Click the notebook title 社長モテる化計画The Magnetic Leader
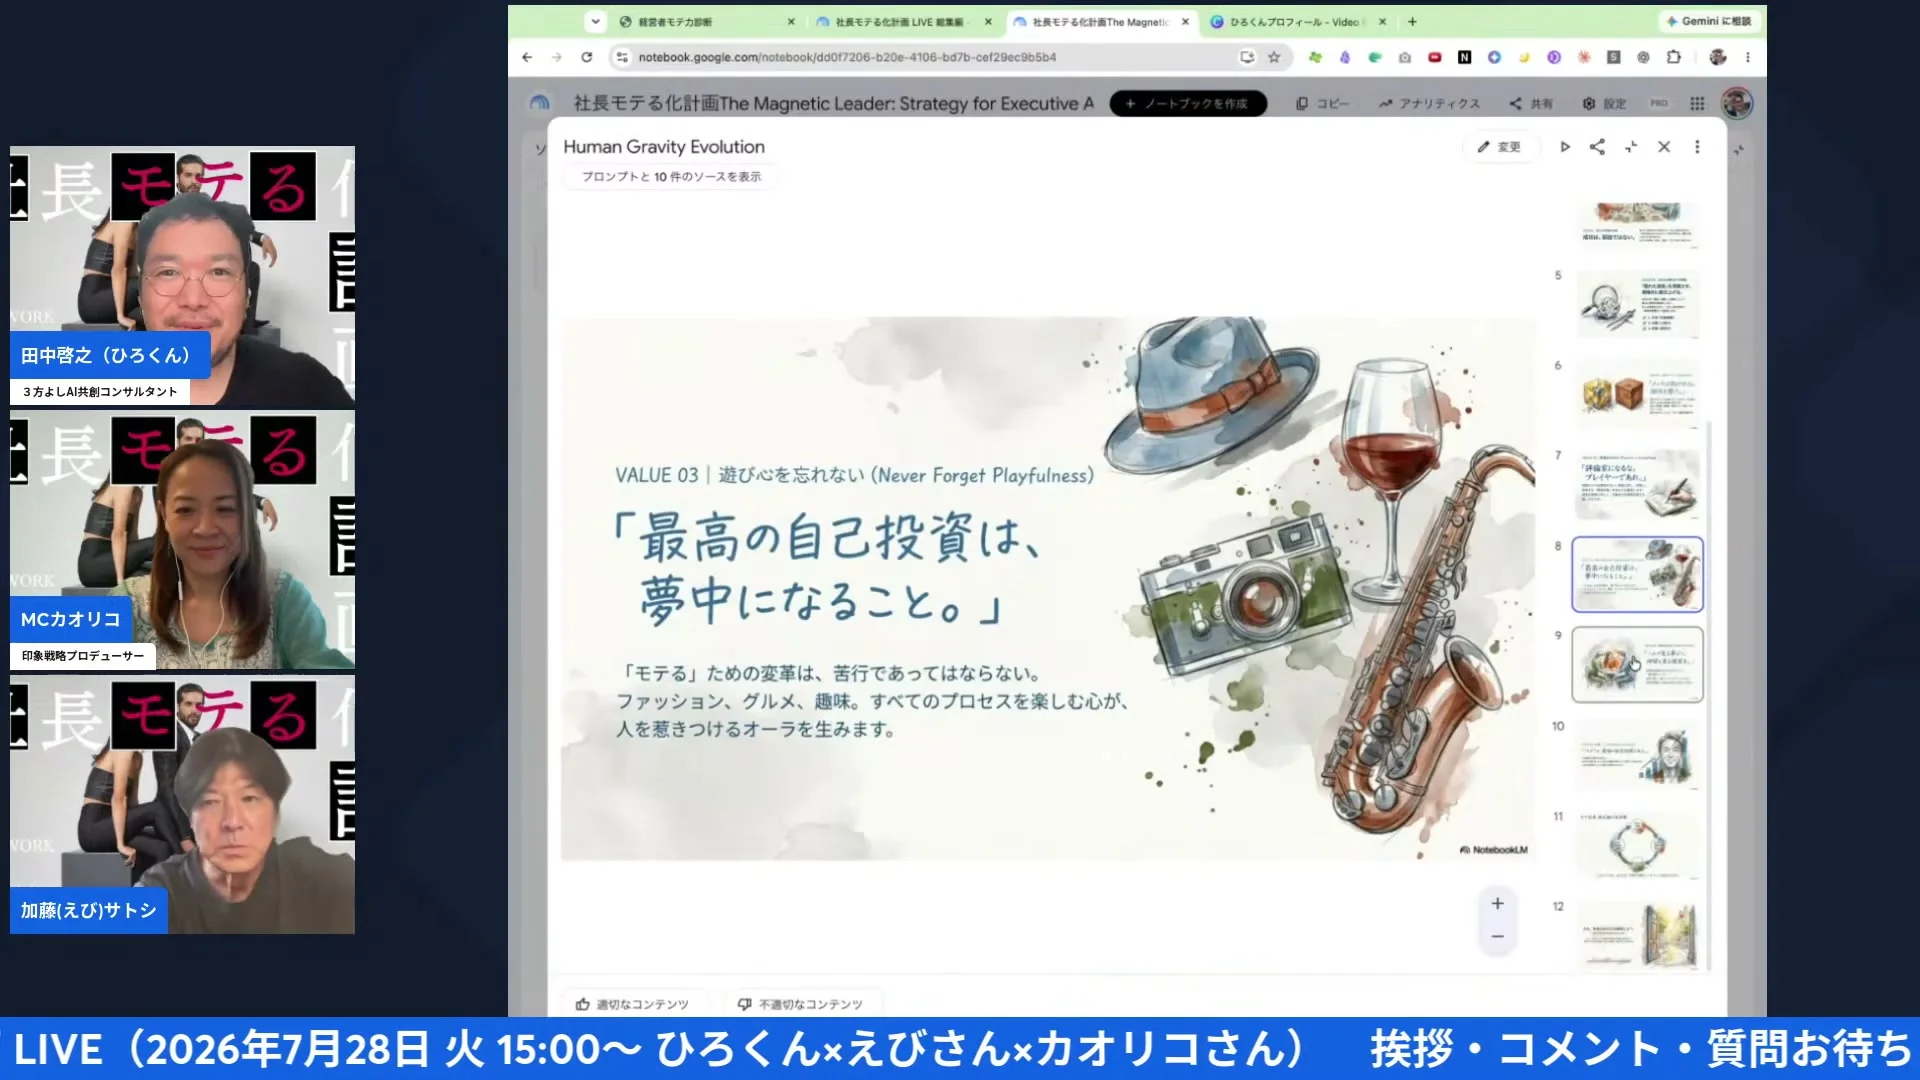The width and height of the screenshot is (1920, 1080). (x=833, y=103)
